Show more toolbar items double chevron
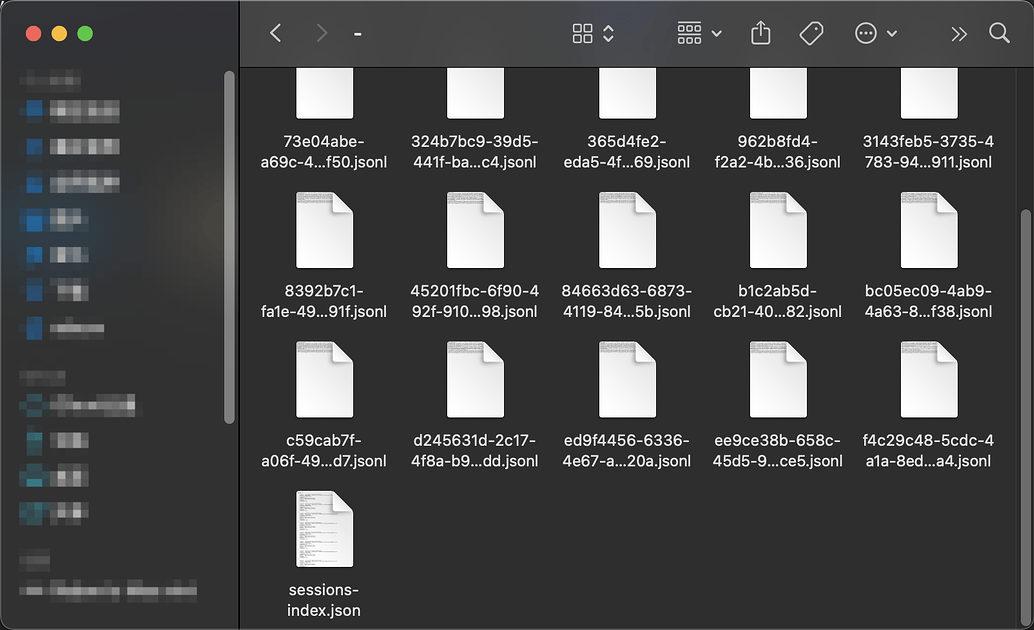 (x=959, y=34)
